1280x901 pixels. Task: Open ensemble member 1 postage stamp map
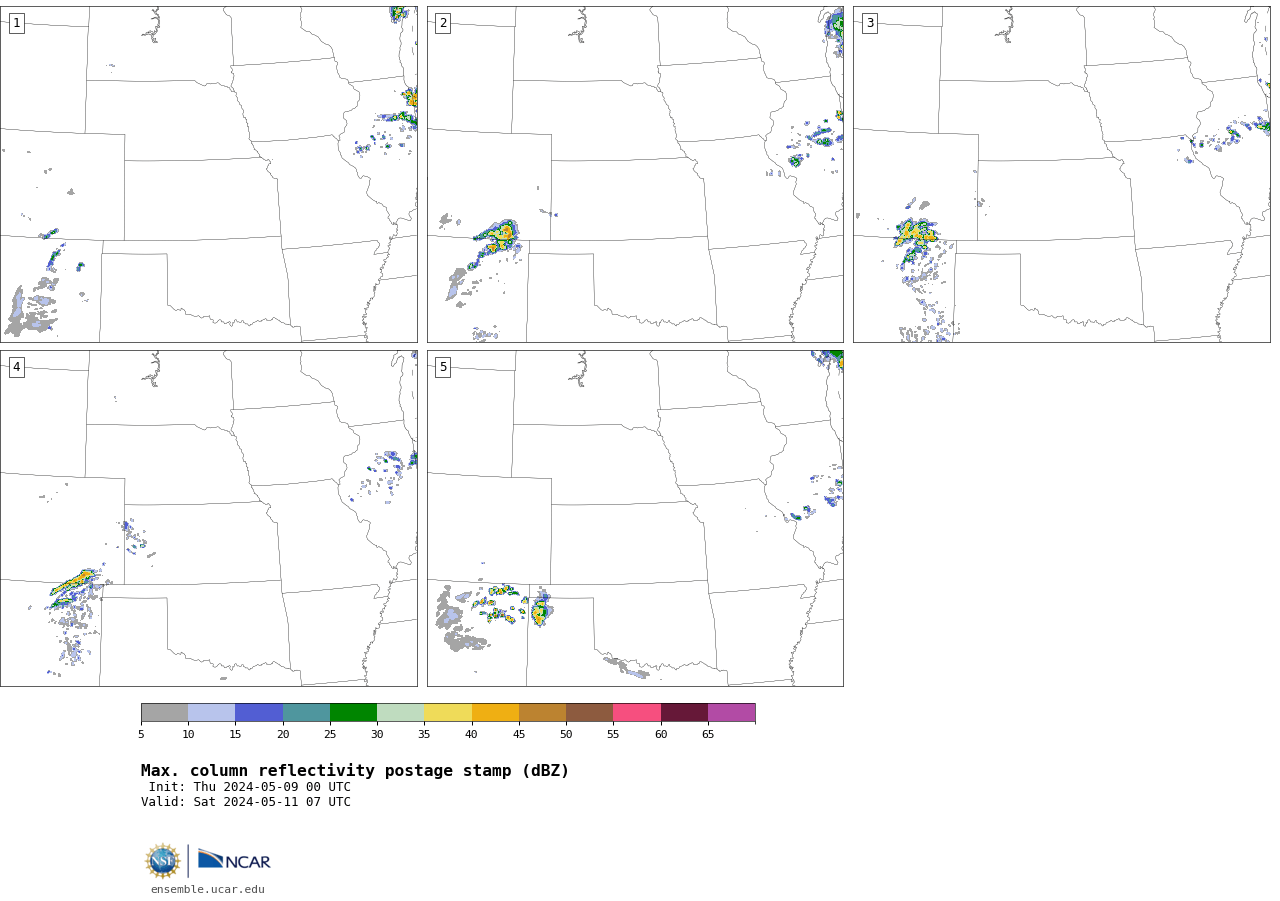[209, 174]
